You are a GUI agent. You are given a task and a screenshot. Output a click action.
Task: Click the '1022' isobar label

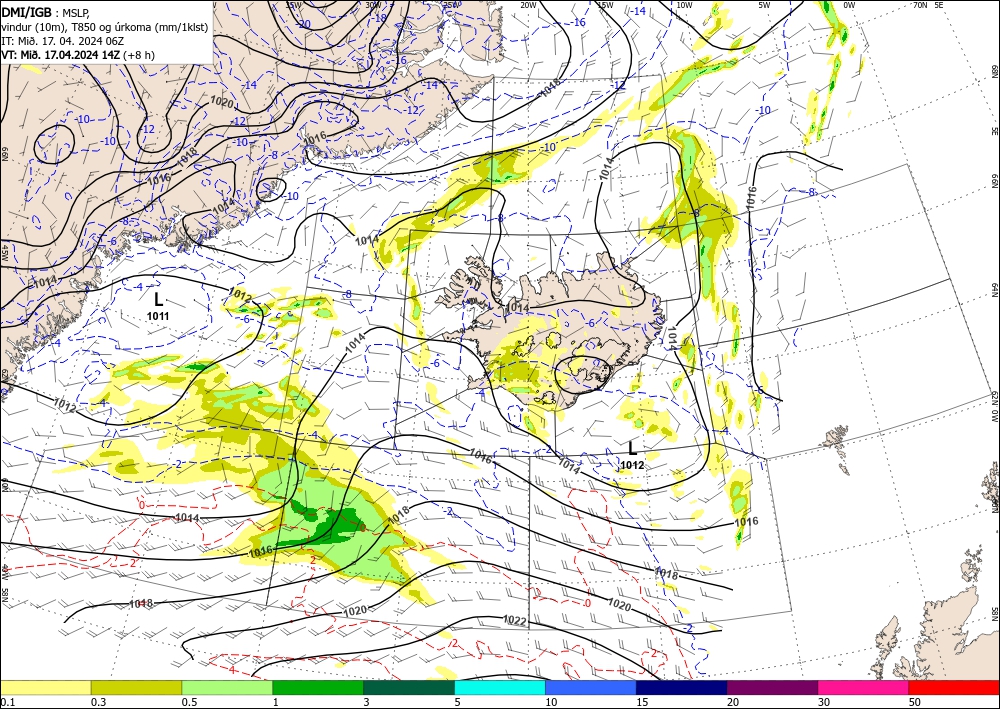tap(514, 620)
